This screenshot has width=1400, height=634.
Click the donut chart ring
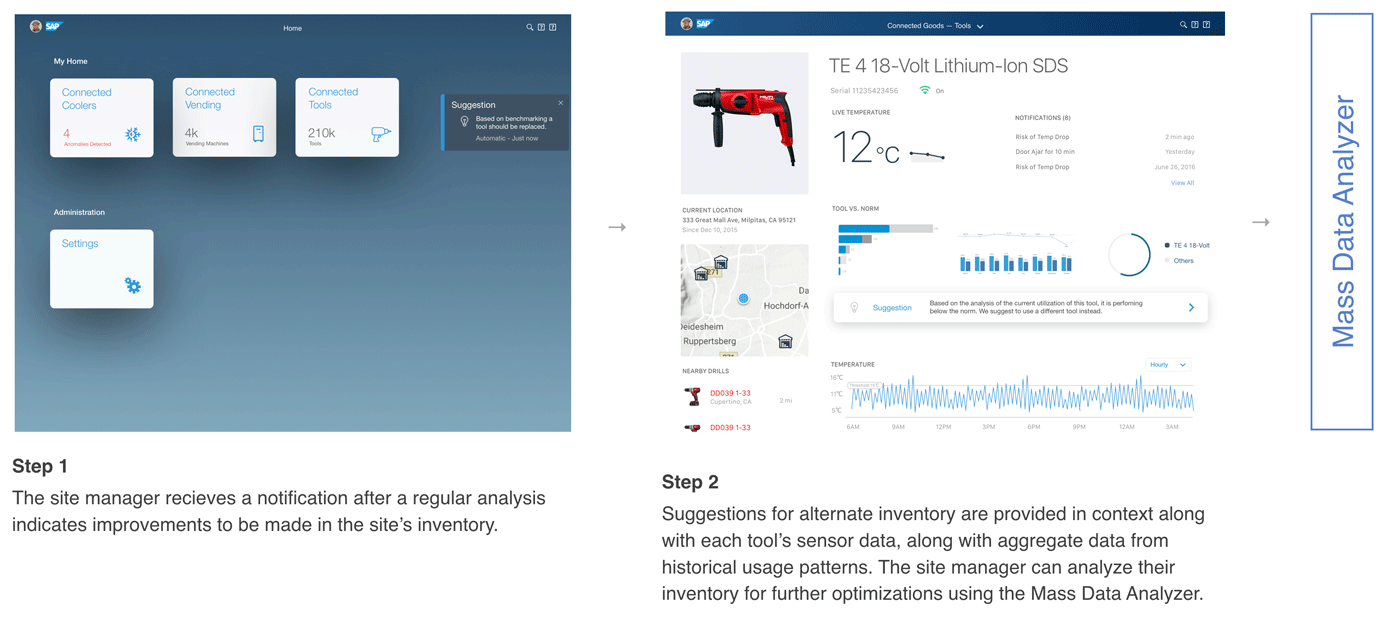pos(1130,254)
